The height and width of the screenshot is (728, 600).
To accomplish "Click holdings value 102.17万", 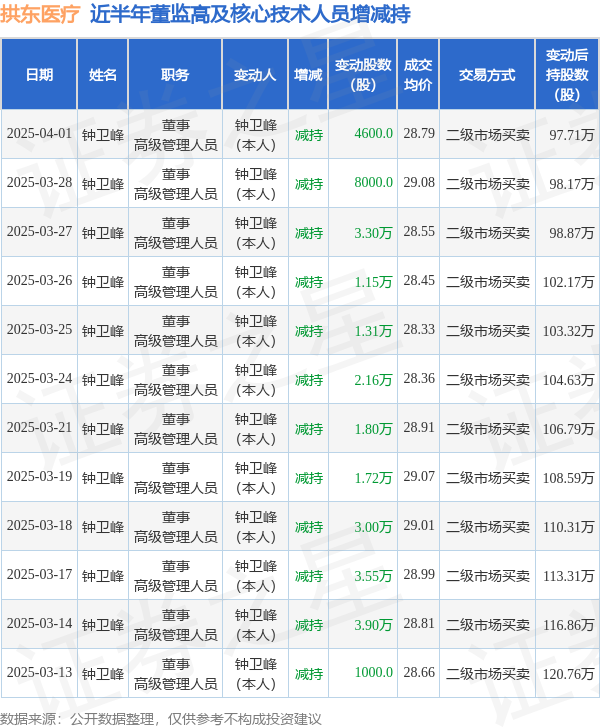I will (x=568, y=282).
